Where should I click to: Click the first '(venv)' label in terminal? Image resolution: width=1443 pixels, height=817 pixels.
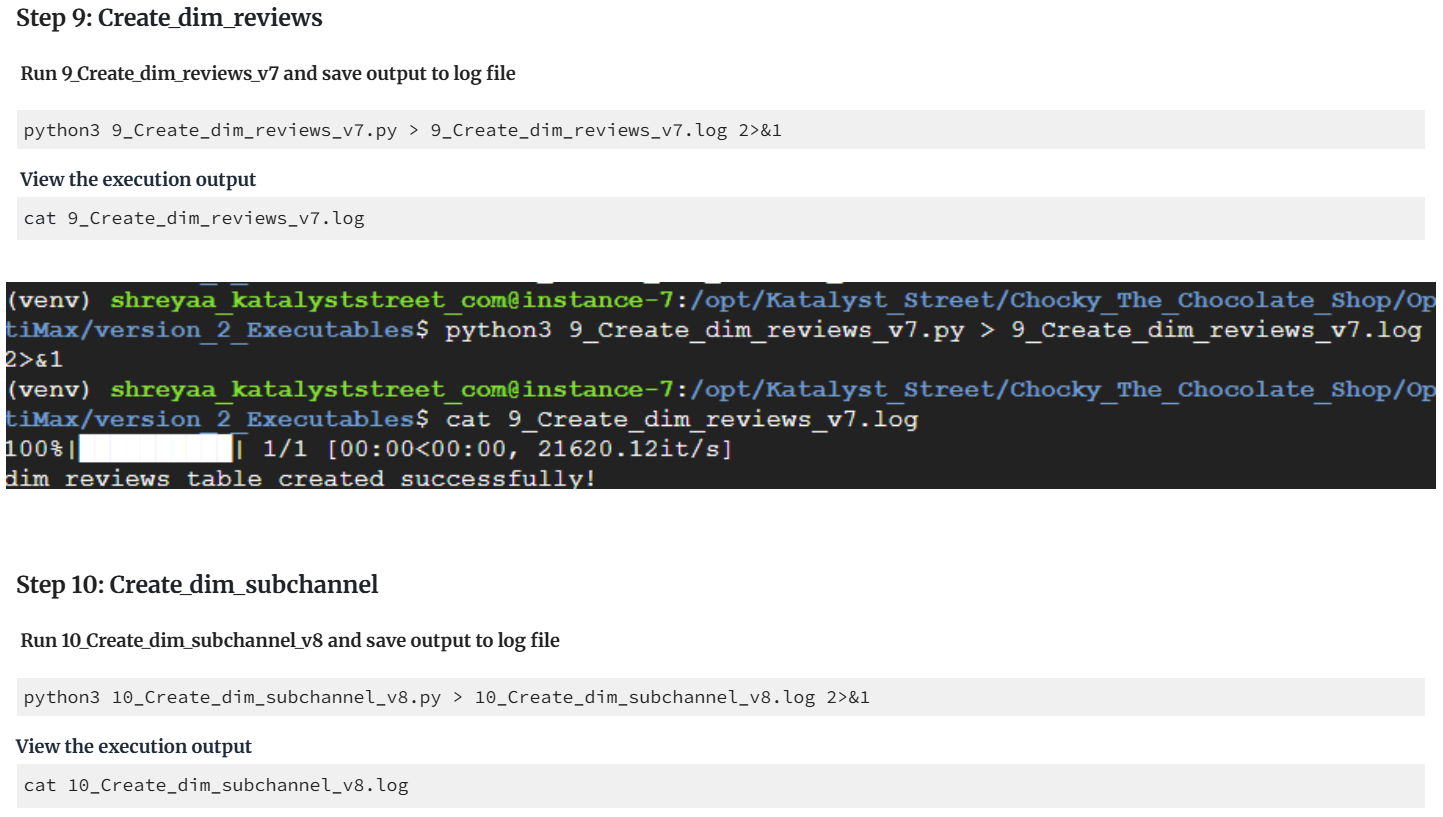pyautogui.click(x=50, y=301)
